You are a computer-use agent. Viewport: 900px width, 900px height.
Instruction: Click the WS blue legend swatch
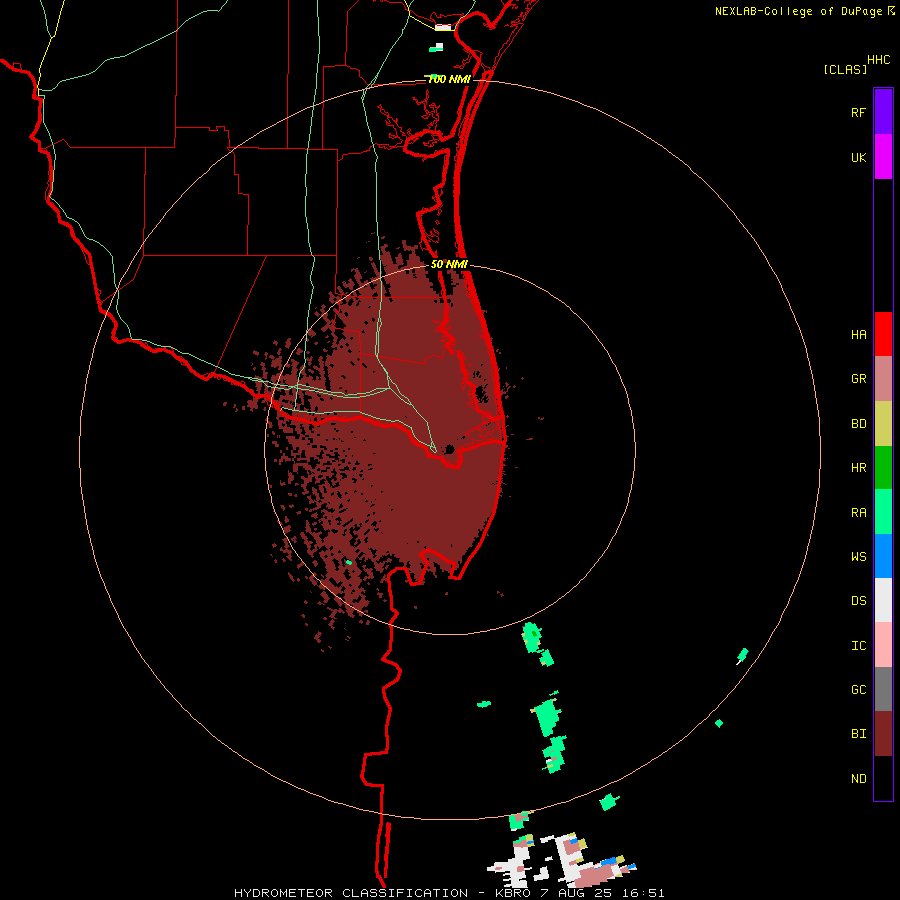883,556
